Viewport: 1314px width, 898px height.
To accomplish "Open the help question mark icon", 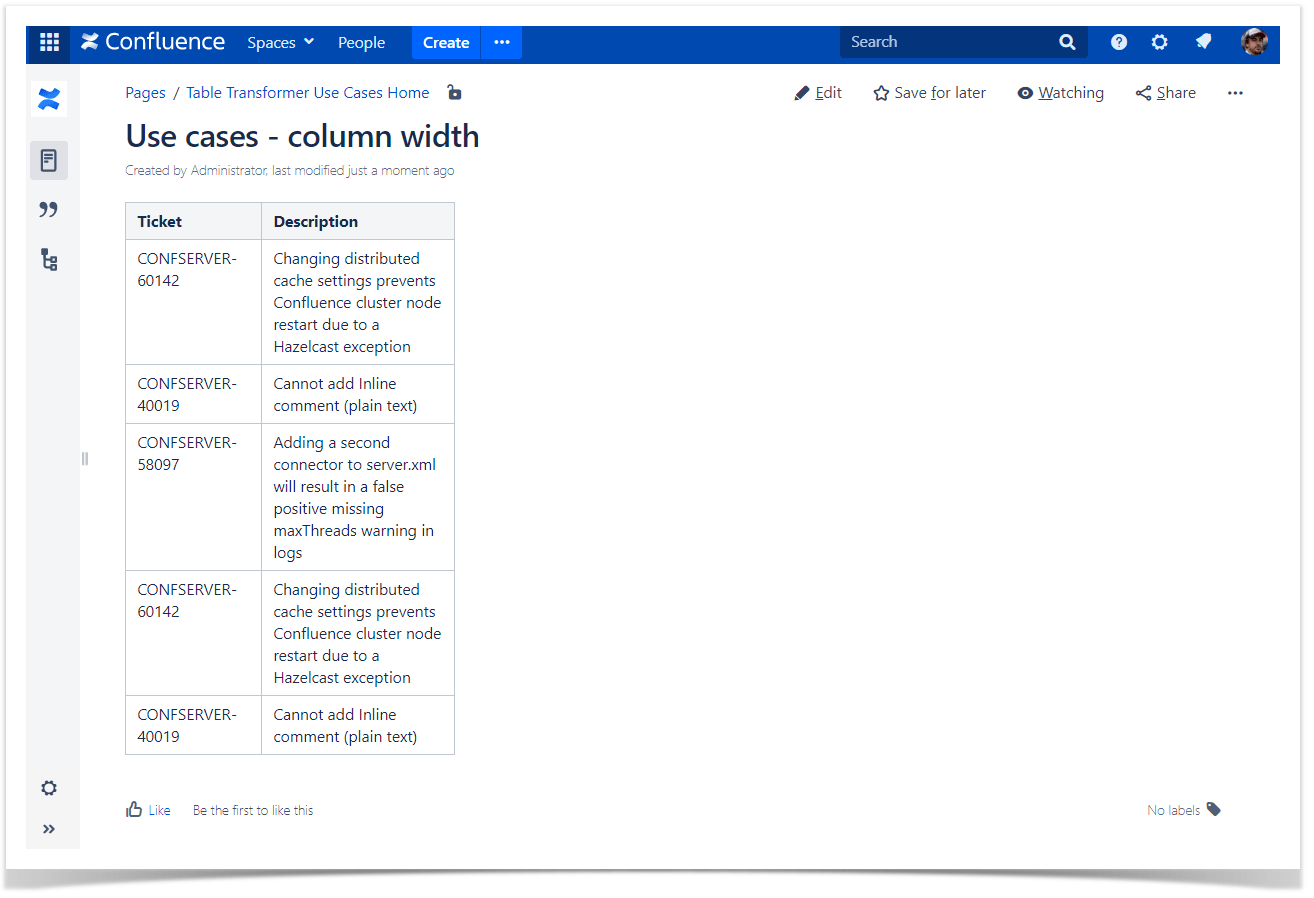I will pos(1119,42).
